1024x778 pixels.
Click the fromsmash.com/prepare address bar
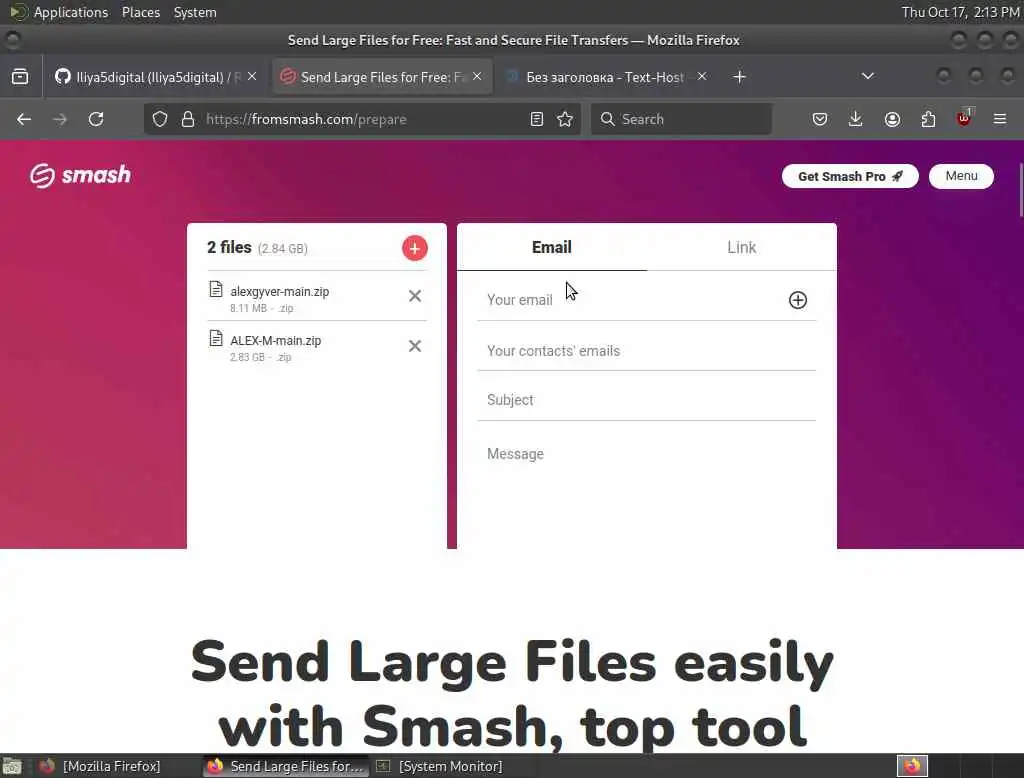[x=363, y=119]
